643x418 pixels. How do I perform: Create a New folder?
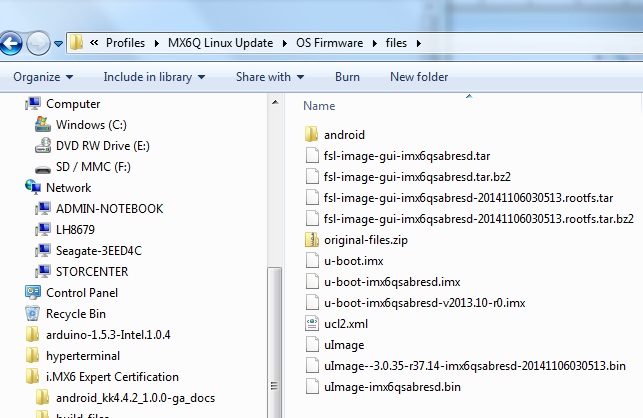pyautogui.click(x=419, y=77)
